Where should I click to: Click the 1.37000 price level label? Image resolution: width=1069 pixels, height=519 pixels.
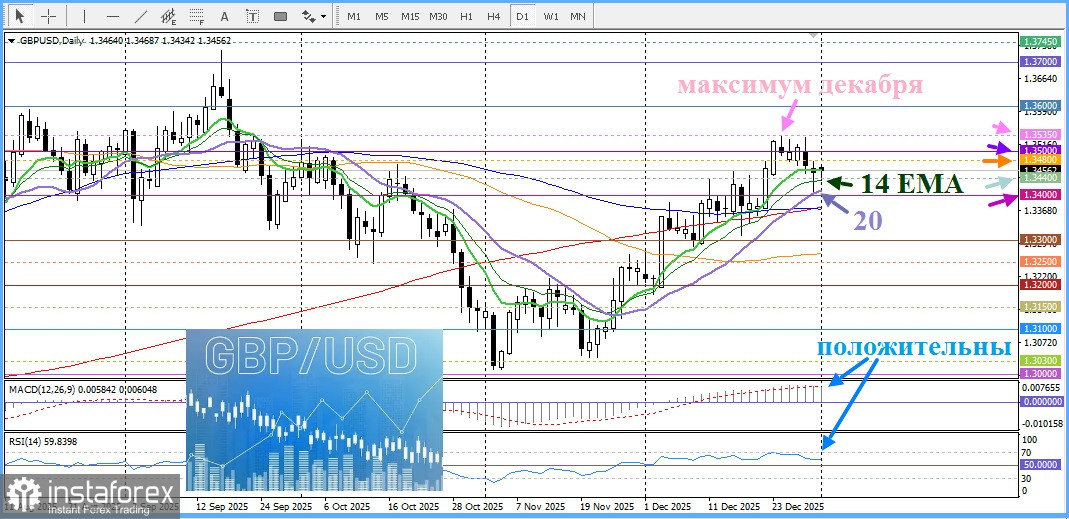1040,61
